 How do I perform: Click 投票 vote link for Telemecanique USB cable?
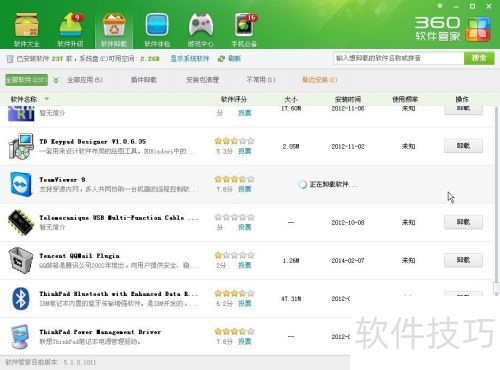pyautogui.click(x=244, y=227)
